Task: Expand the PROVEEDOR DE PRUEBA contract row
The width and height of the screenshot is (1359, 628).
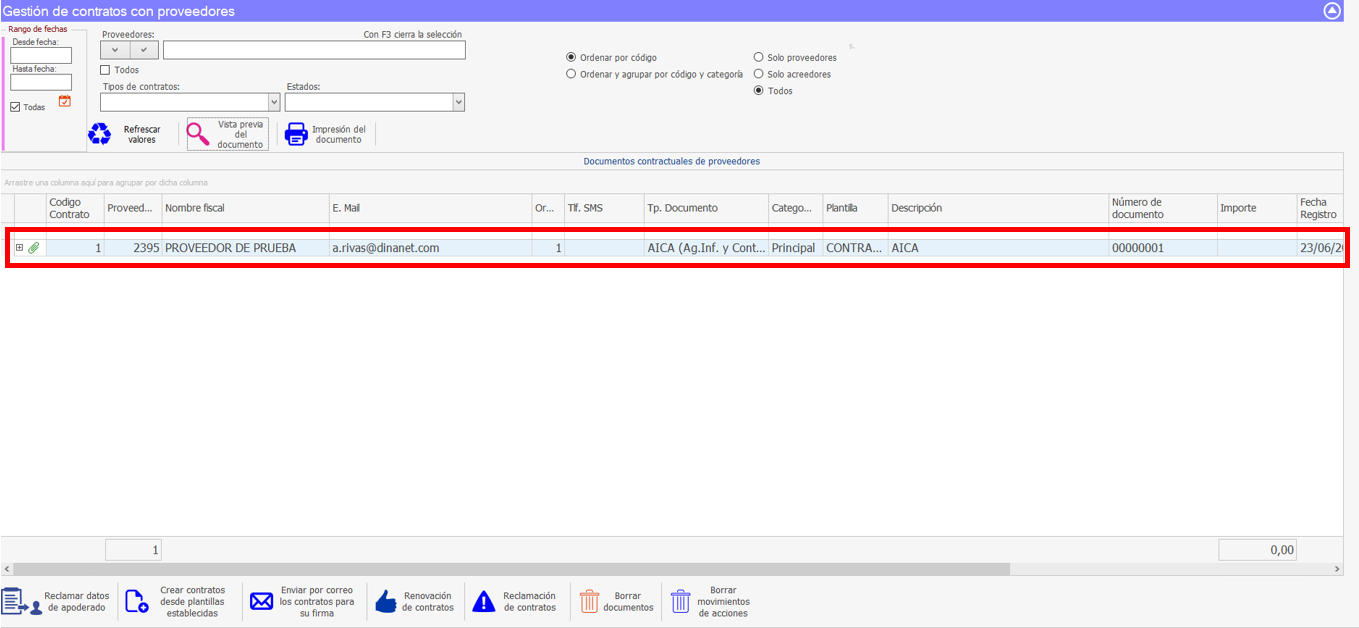Action: (x=19, y=248)
